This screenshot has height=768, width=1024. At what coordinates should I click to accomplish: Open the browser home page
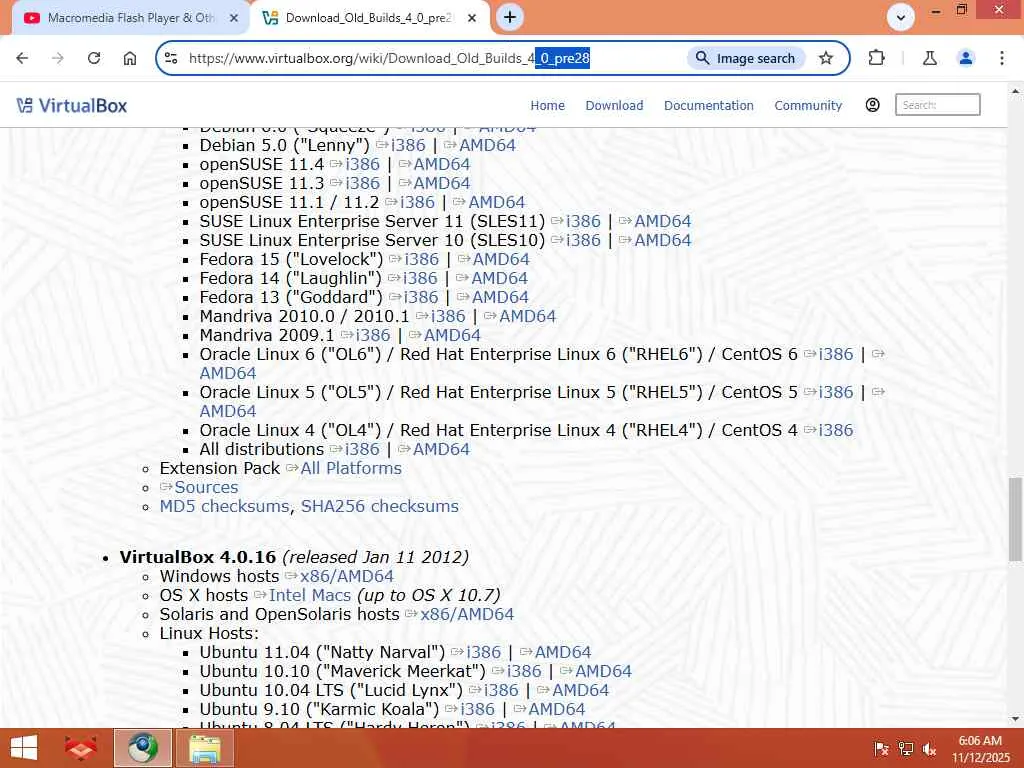[130, 58]
